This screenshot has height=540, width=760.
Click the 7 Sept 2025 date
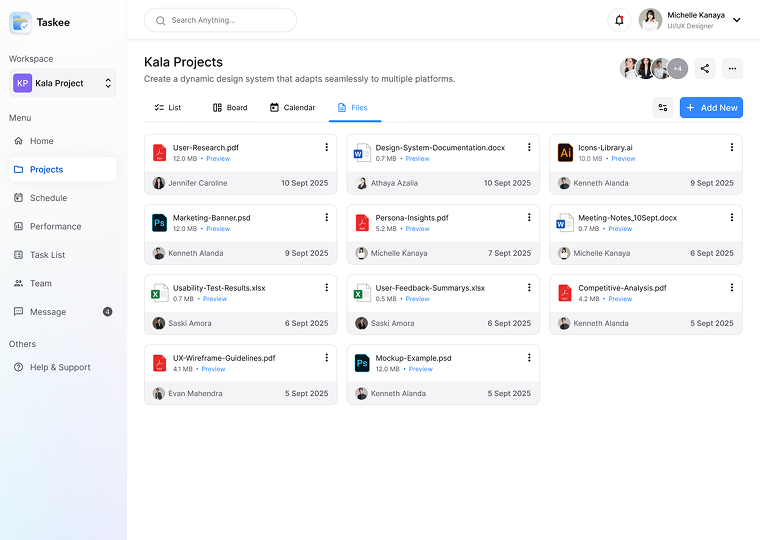[x=509, y=254]
